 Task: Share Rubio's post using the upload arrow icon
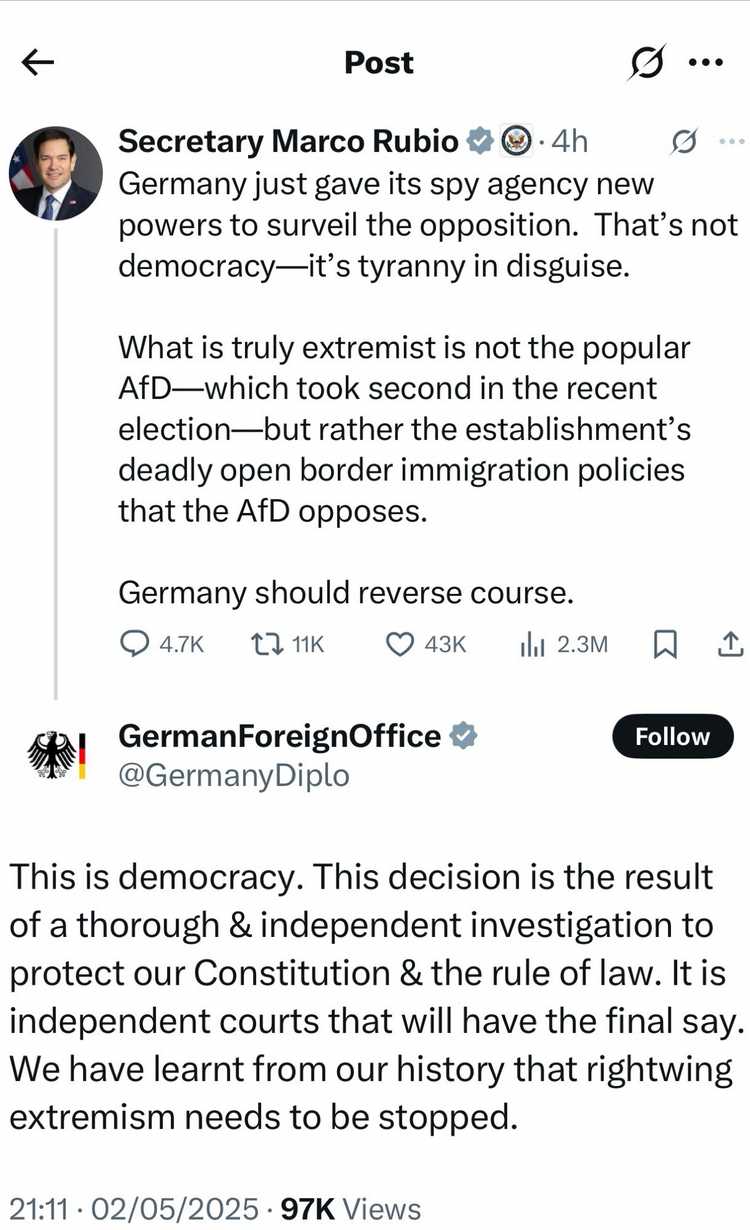(x=729, y=645)
